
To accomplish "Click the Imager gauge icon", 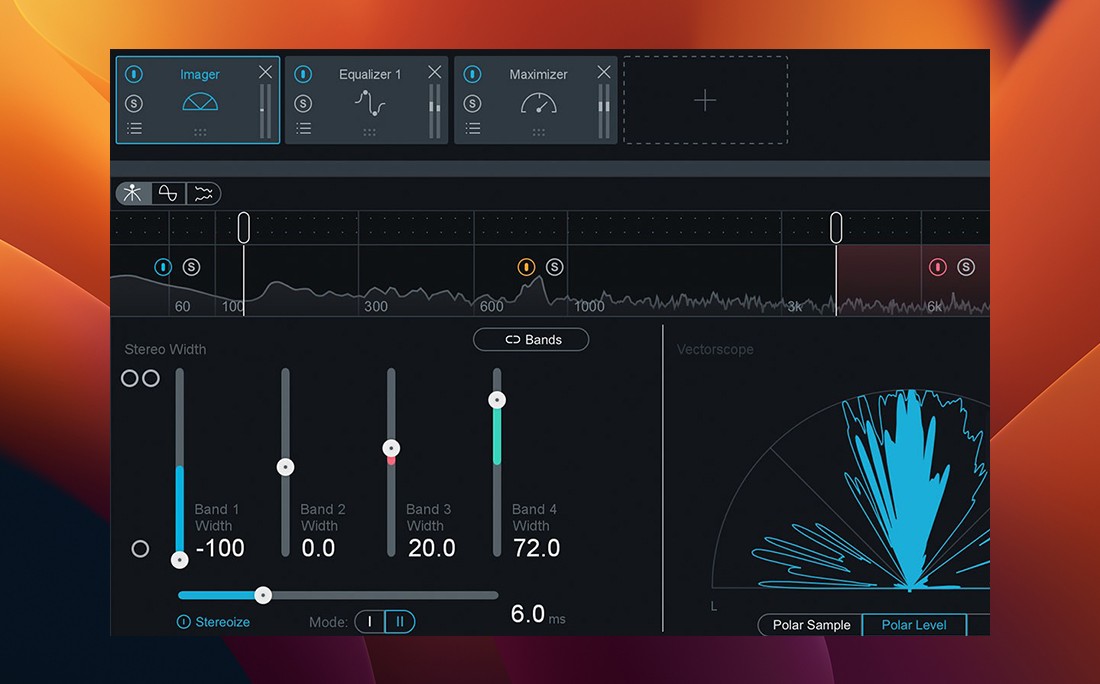I will (x=199, y=102).
